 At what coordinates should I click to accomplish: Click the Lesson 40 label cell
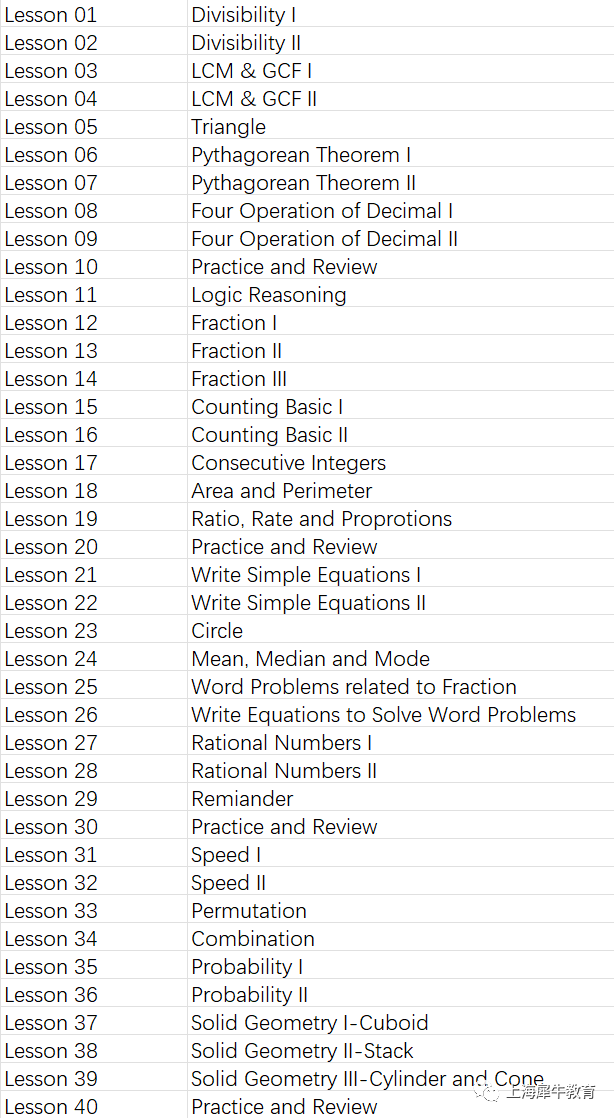point(94,1106)
